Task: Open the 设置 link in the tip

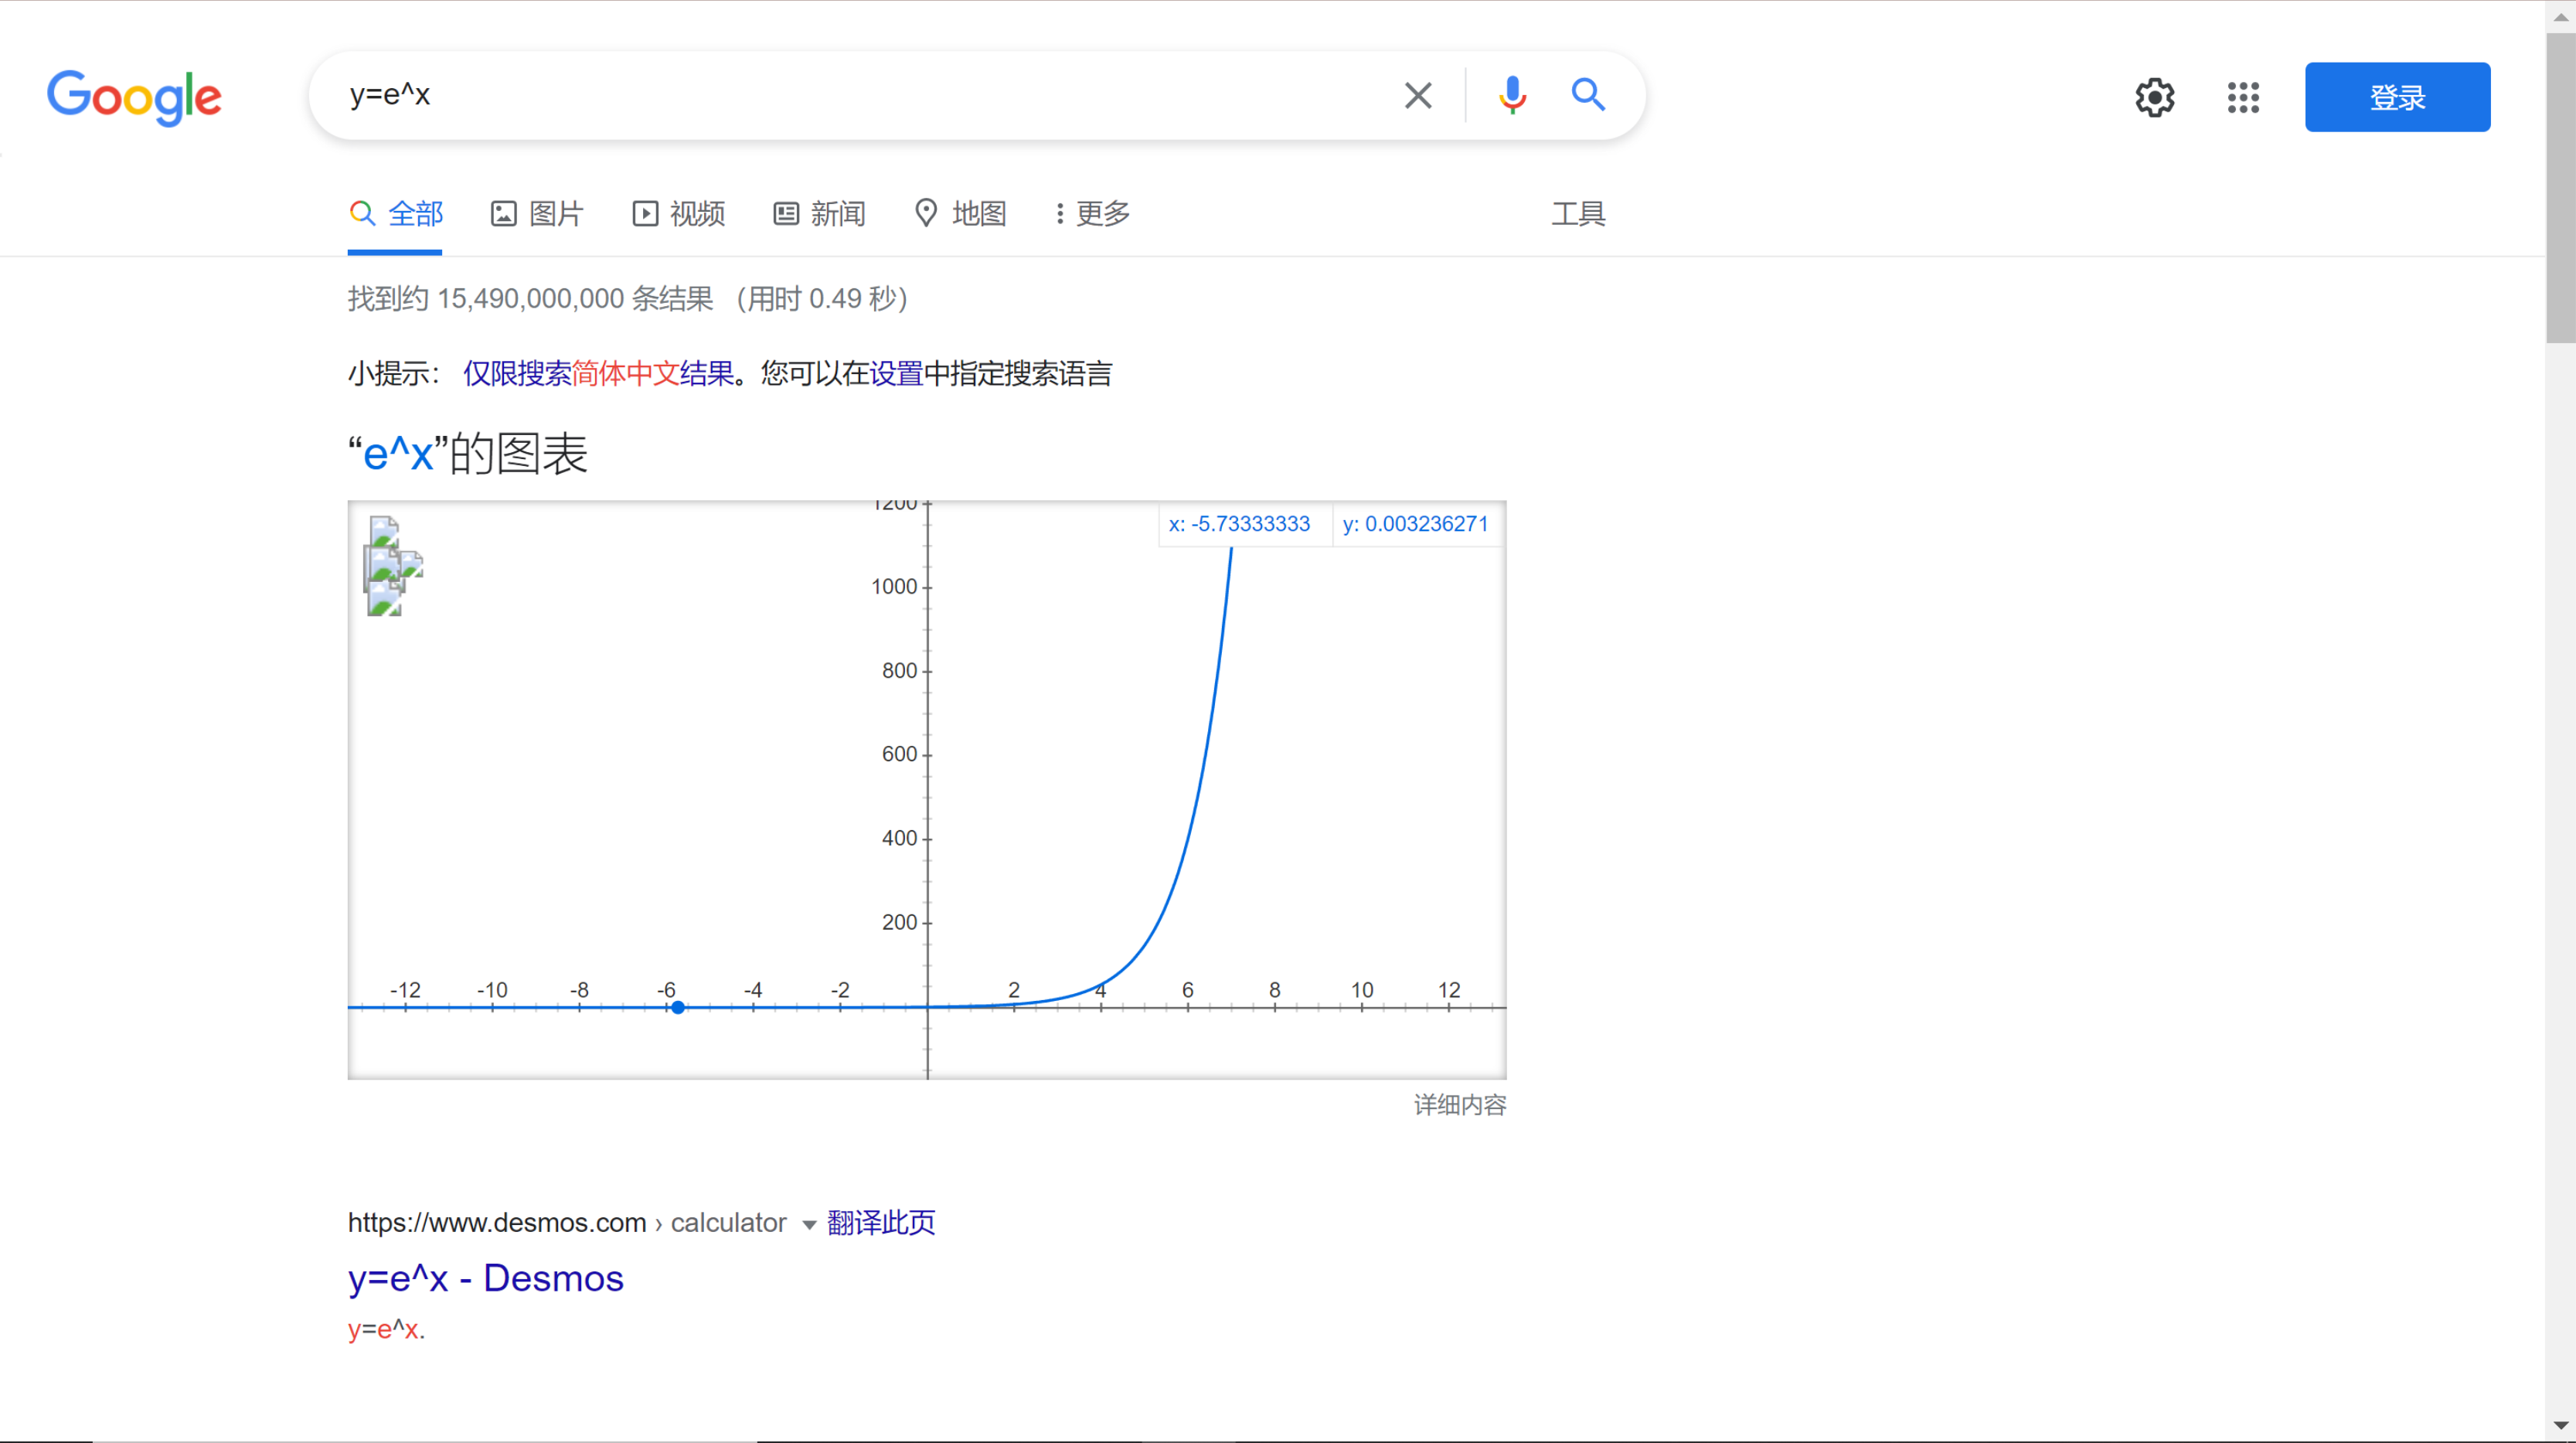Action: (x=896, y=373)
